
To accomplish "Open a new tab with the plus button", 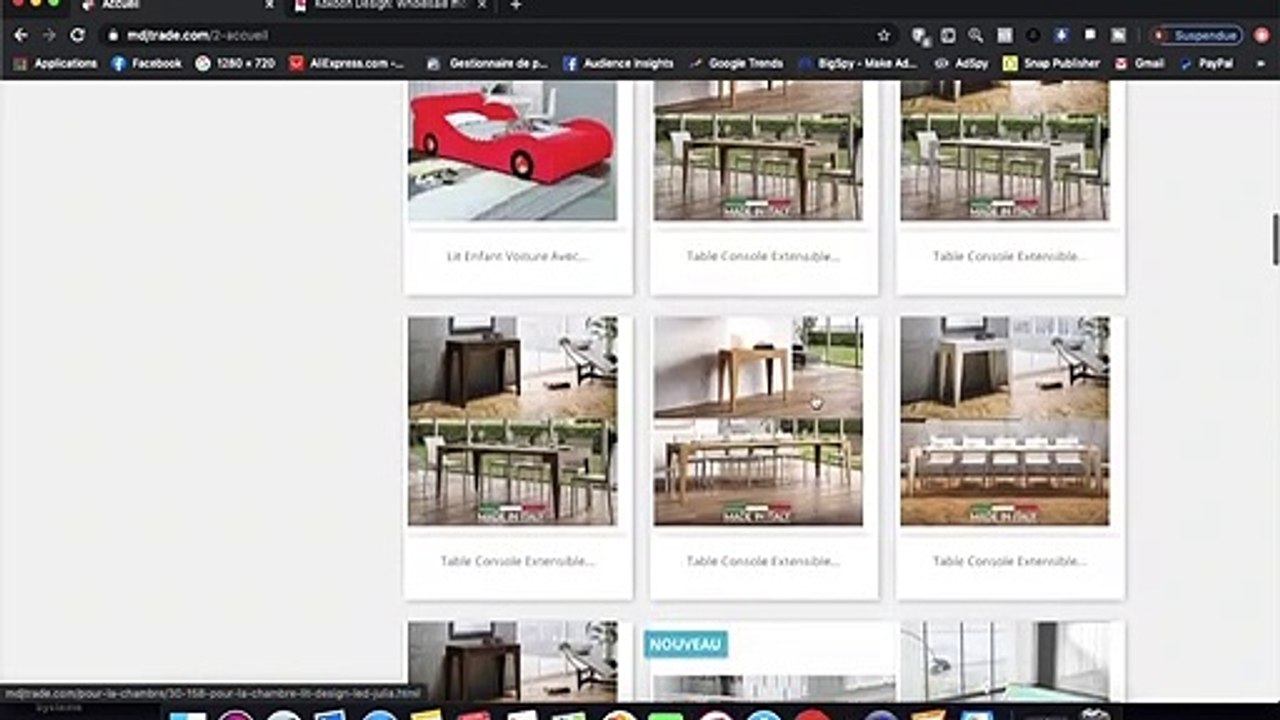I will pos(515,5).
